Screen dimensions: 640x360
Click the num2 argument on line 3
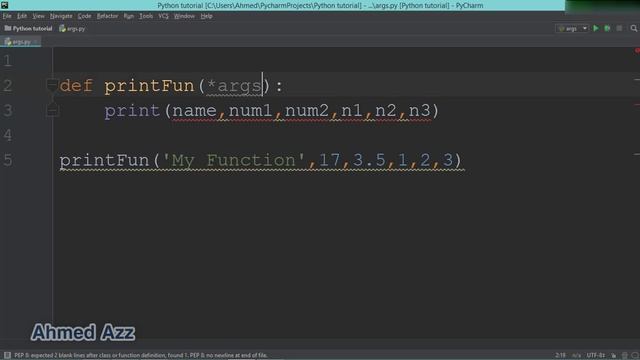click(307, 111)
